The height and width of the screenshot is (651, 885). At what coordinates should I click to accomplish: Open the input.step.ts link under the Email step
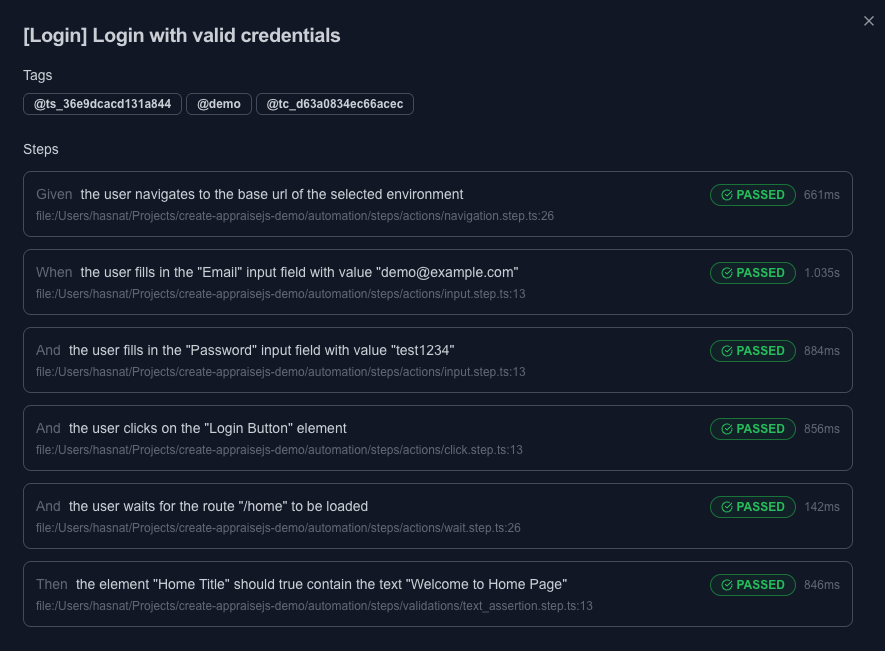(280, 294)
